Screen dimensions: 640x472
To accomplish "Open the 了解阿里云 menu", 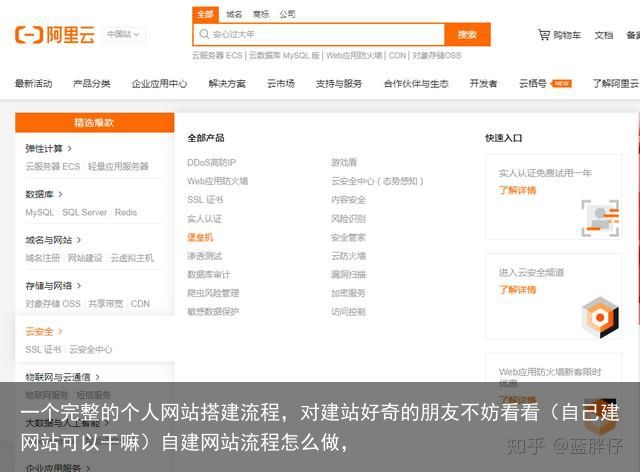I will click(x=616, y=84).
